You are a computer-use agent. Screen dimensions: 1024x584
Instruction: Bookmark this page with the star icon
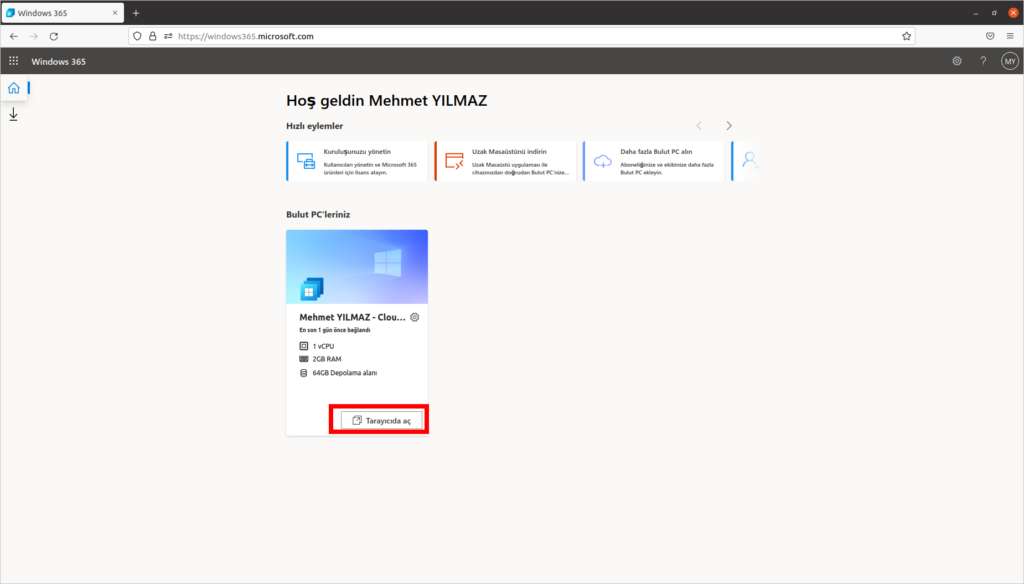[x=906, y=36]
